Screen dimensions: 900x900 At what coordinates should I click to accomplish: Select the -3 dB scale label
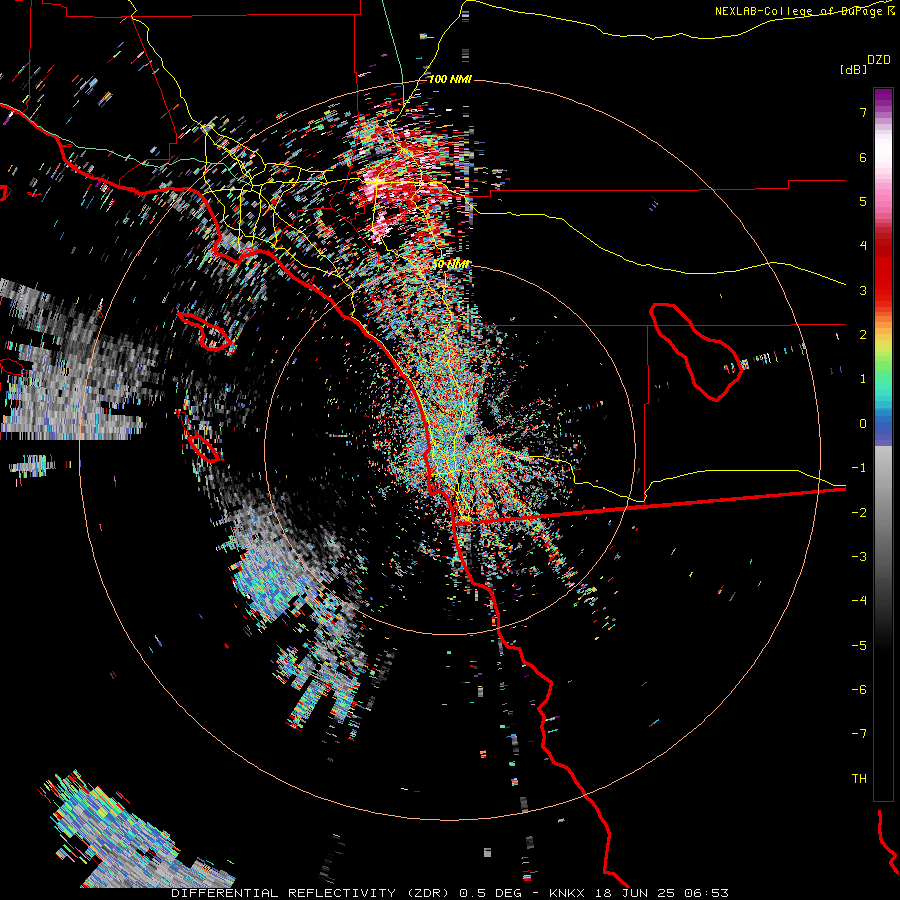tap(859, 557)
